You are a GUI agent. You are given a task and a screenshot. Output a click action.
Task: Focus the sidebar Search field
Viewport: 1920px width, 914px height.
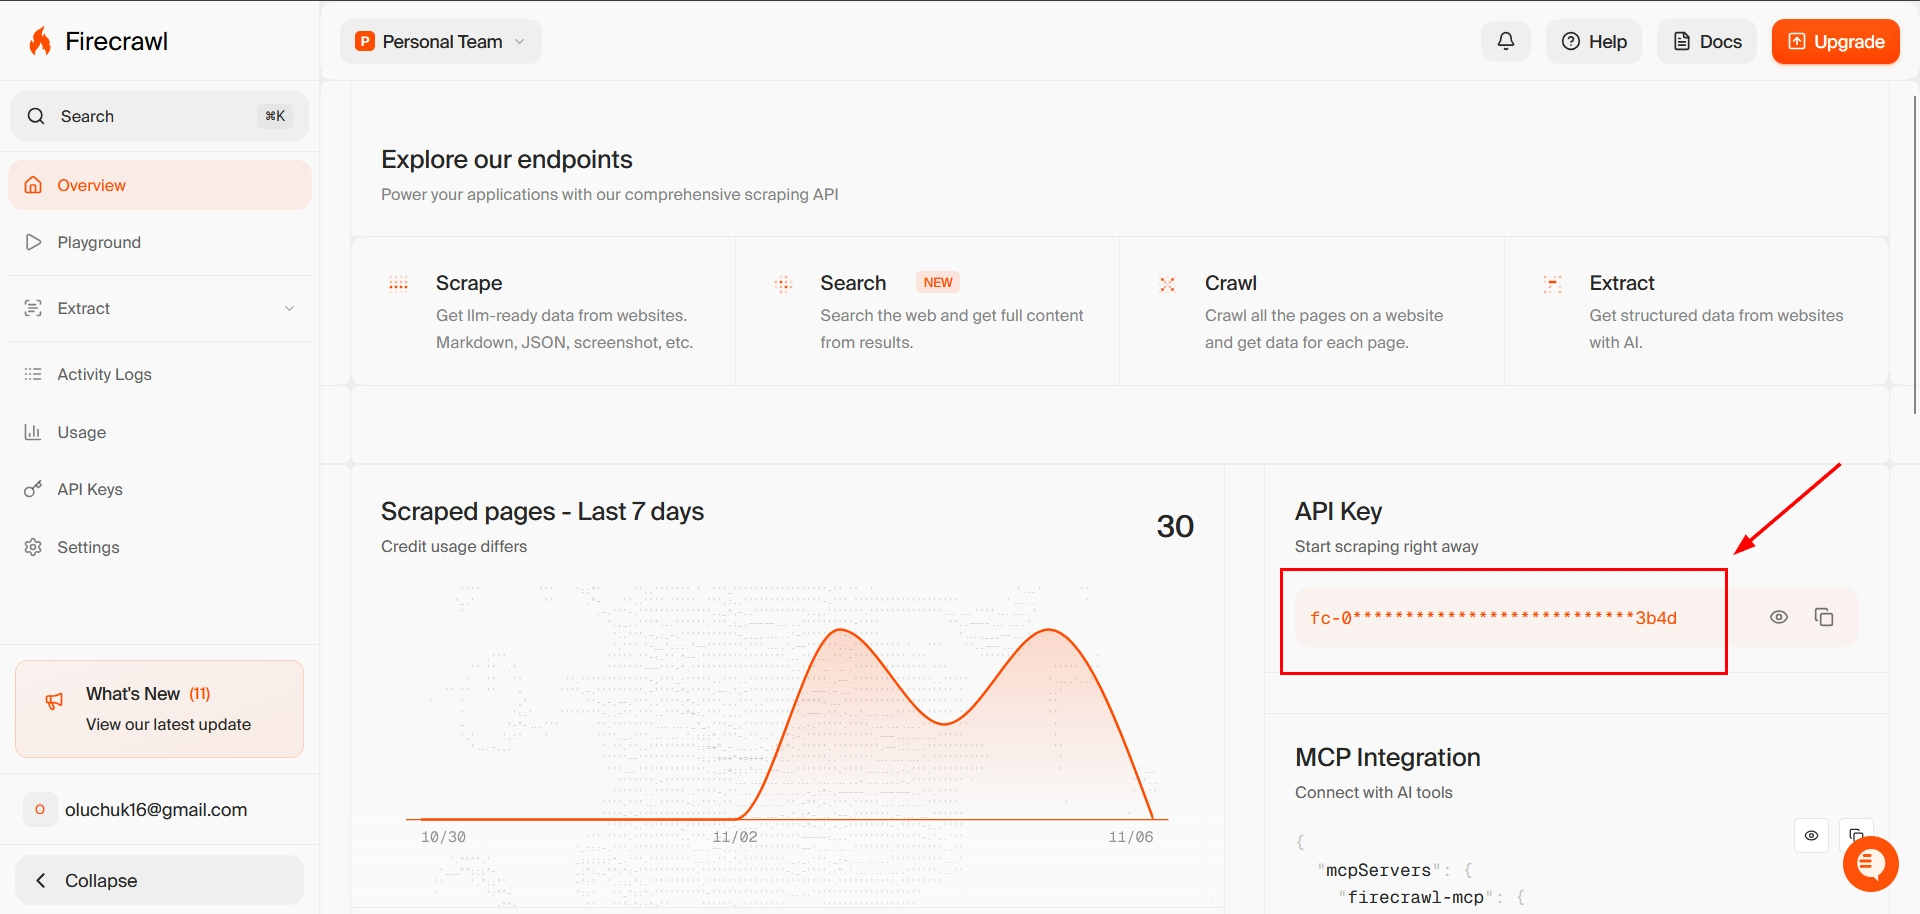coord(160,116)
